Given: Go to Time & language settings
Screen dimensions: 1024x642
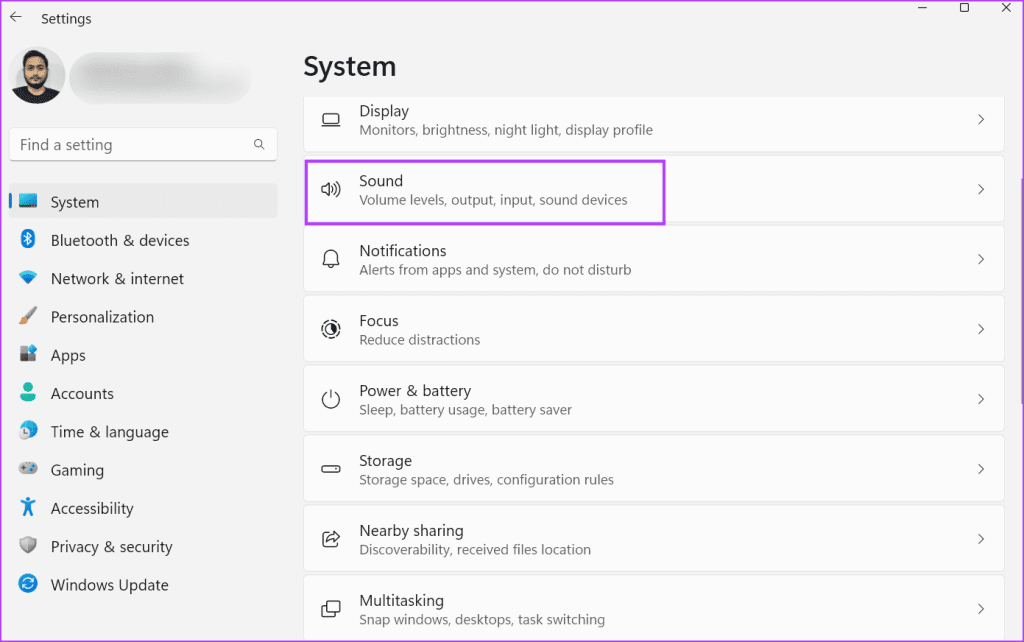Looking at the screenshot, I should [x=109, y=432].
